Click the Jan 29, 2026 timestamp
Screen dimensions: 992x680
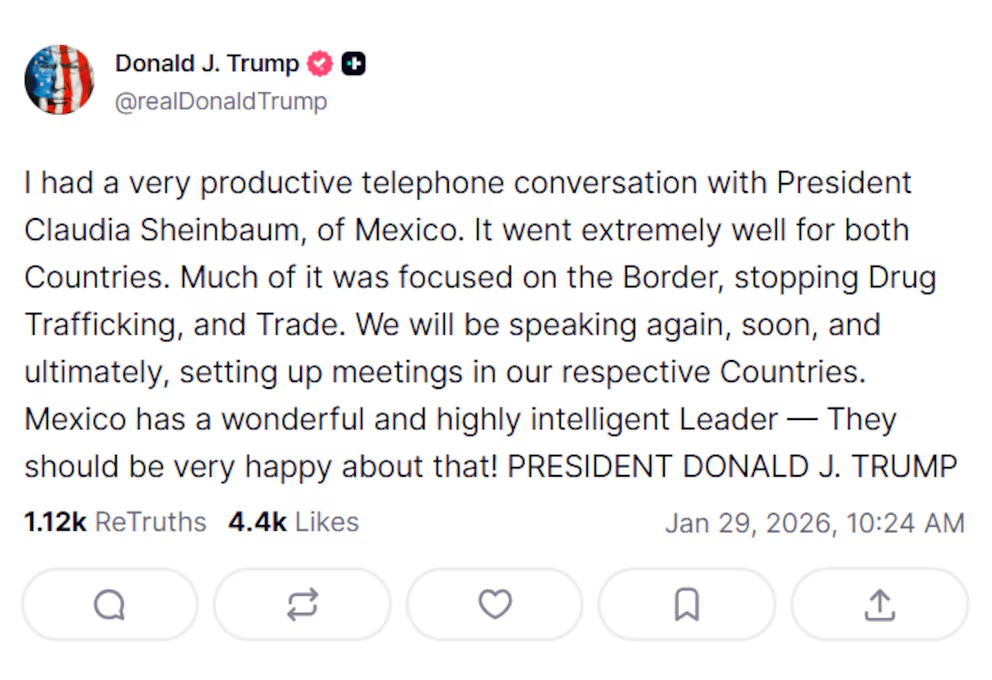[750, 523]
